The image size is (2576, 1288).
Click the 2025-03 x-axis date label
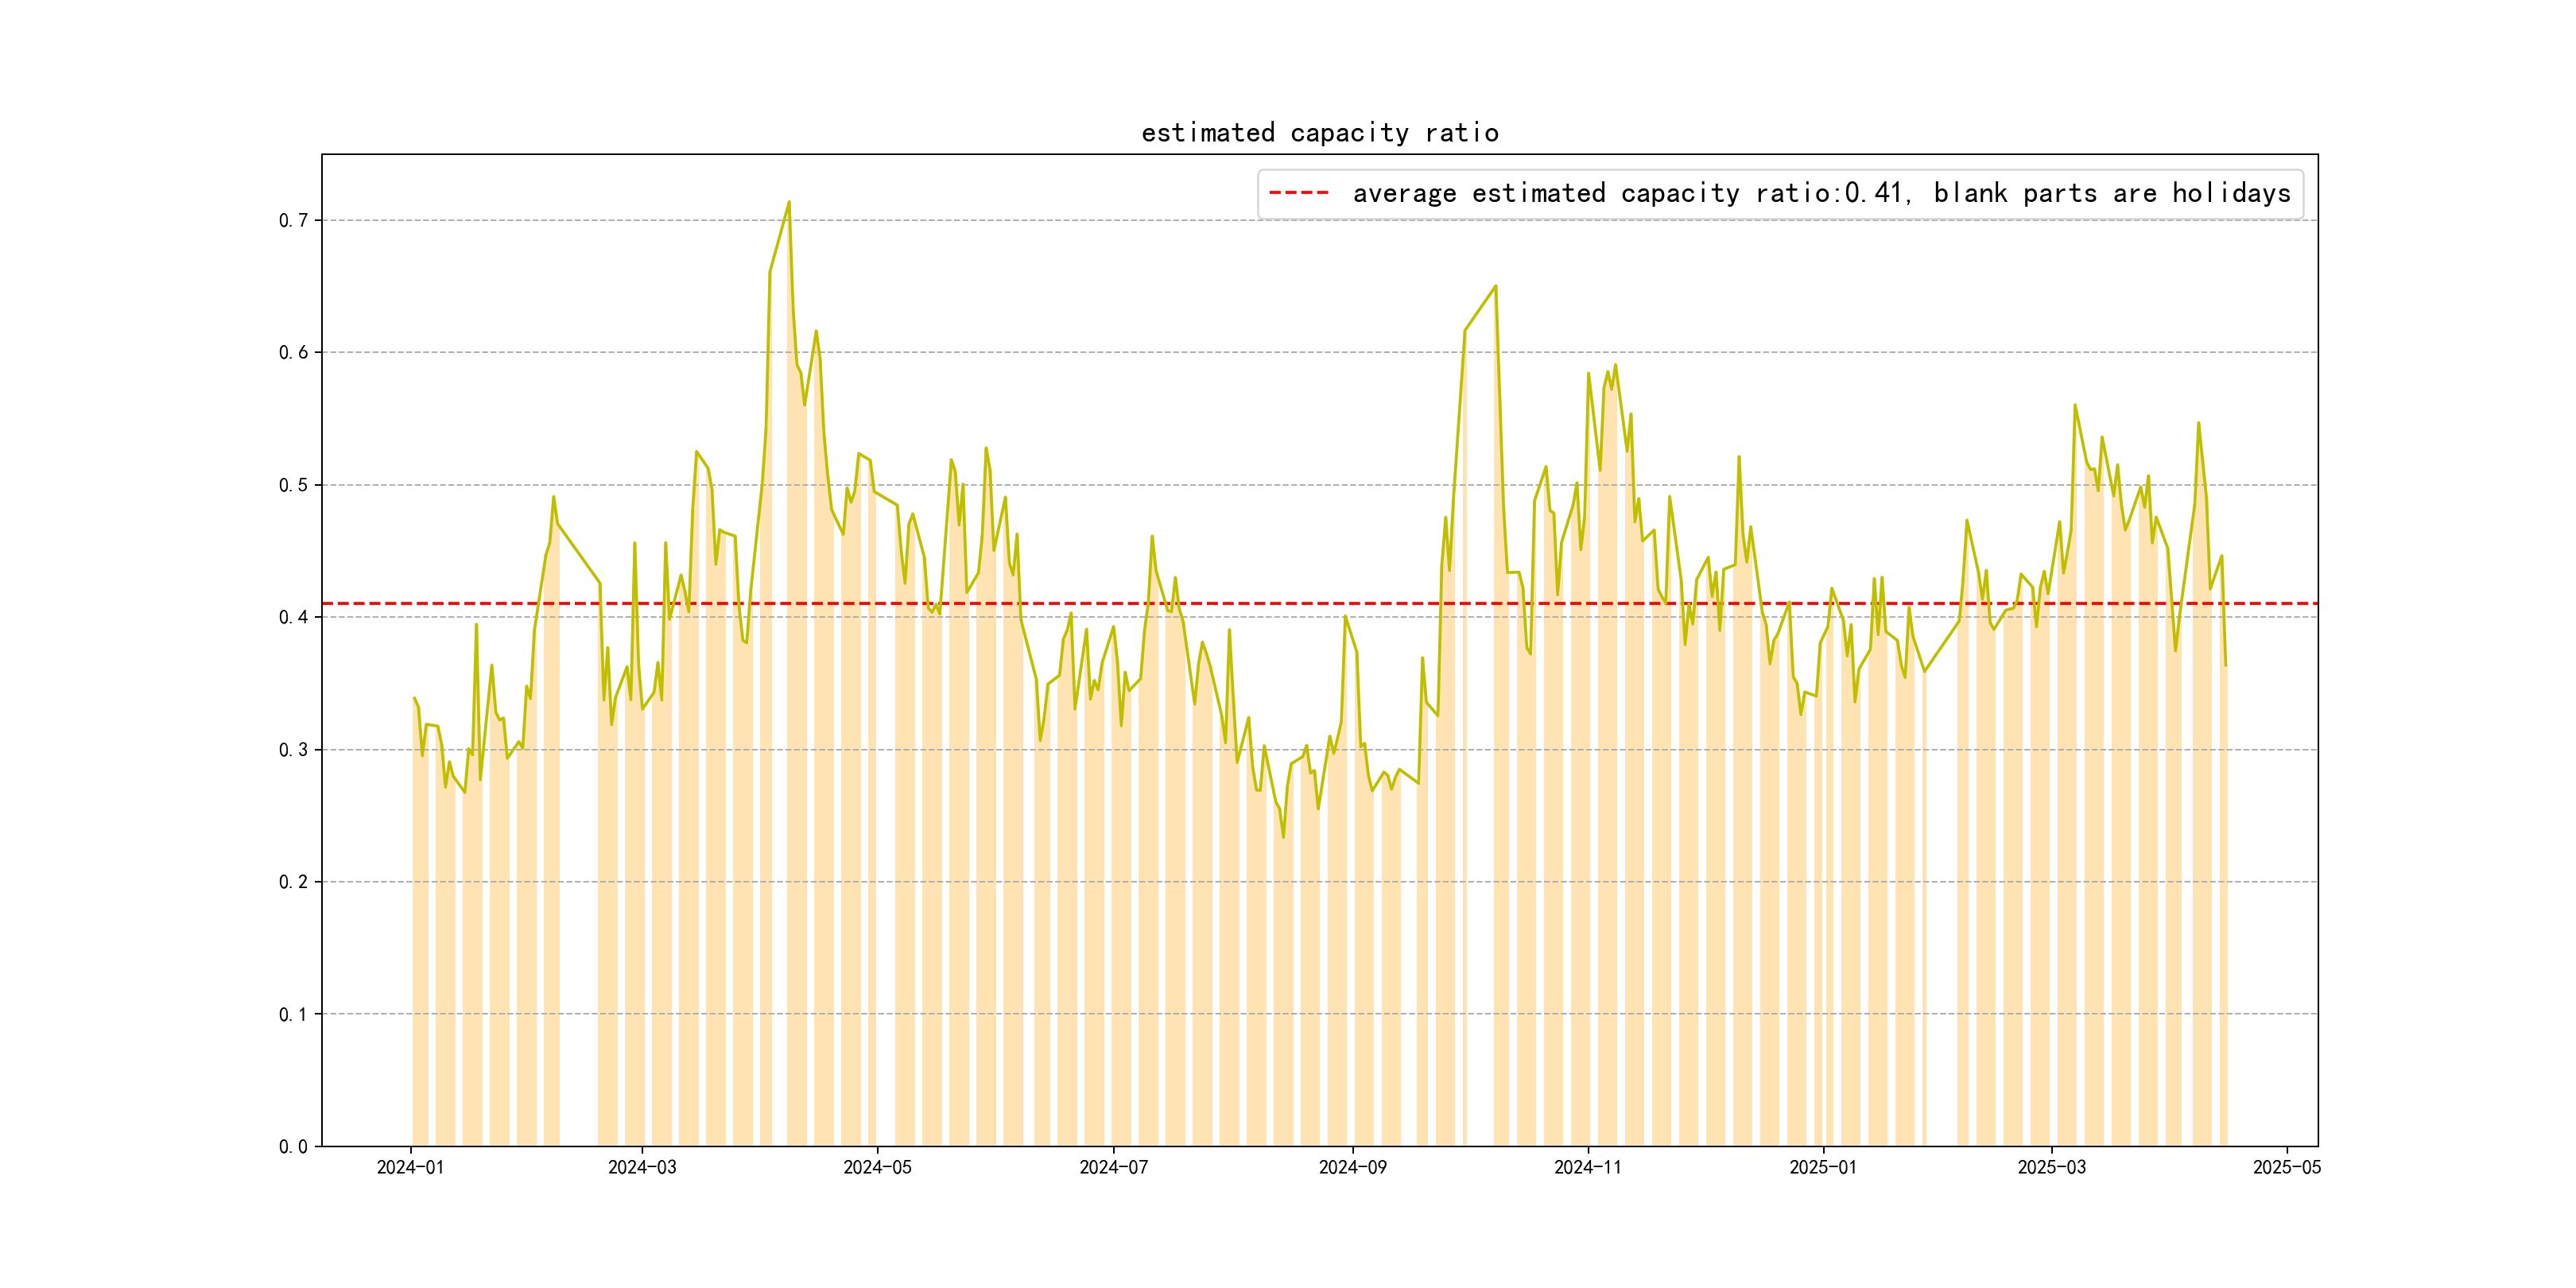click(x=2051, y=1167)
